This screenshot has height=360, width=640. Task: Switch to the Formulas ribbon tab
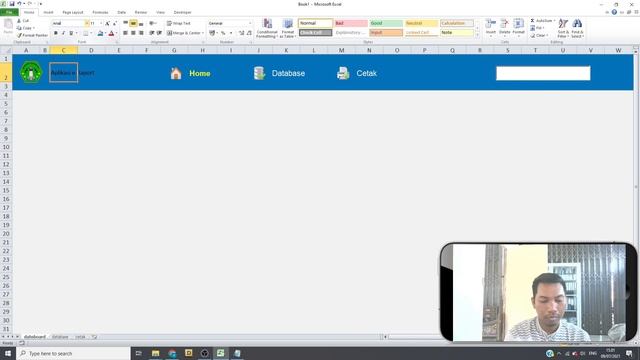point(100,12)
